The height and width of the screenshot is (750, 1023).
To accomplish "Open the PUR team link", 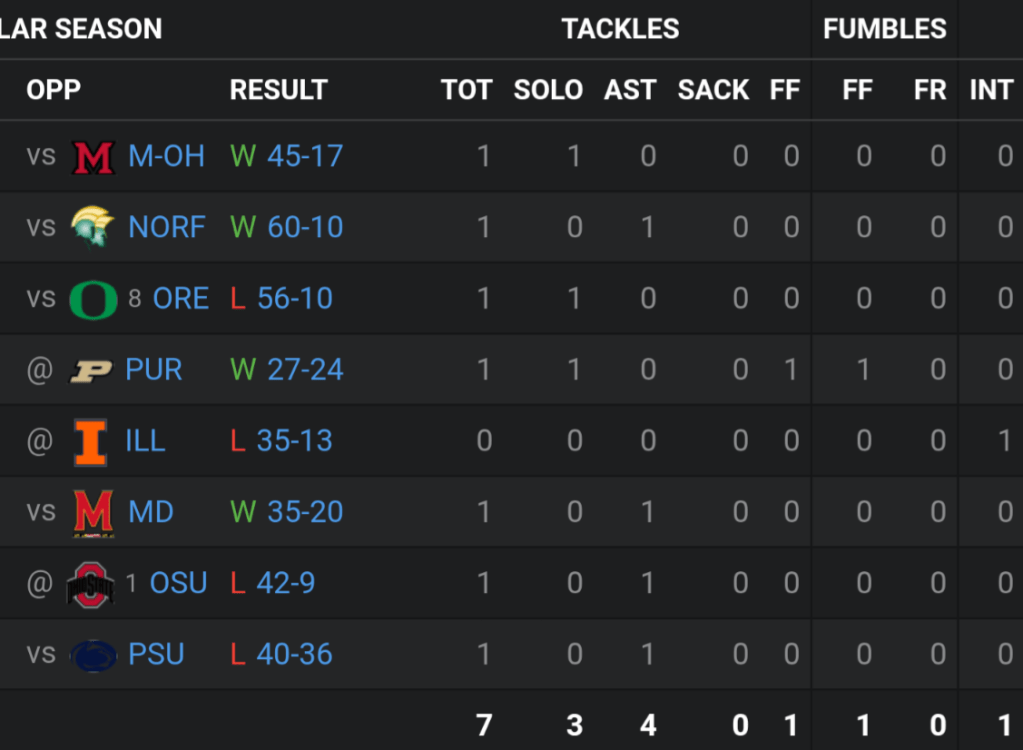I will click(x=154, y=370).
